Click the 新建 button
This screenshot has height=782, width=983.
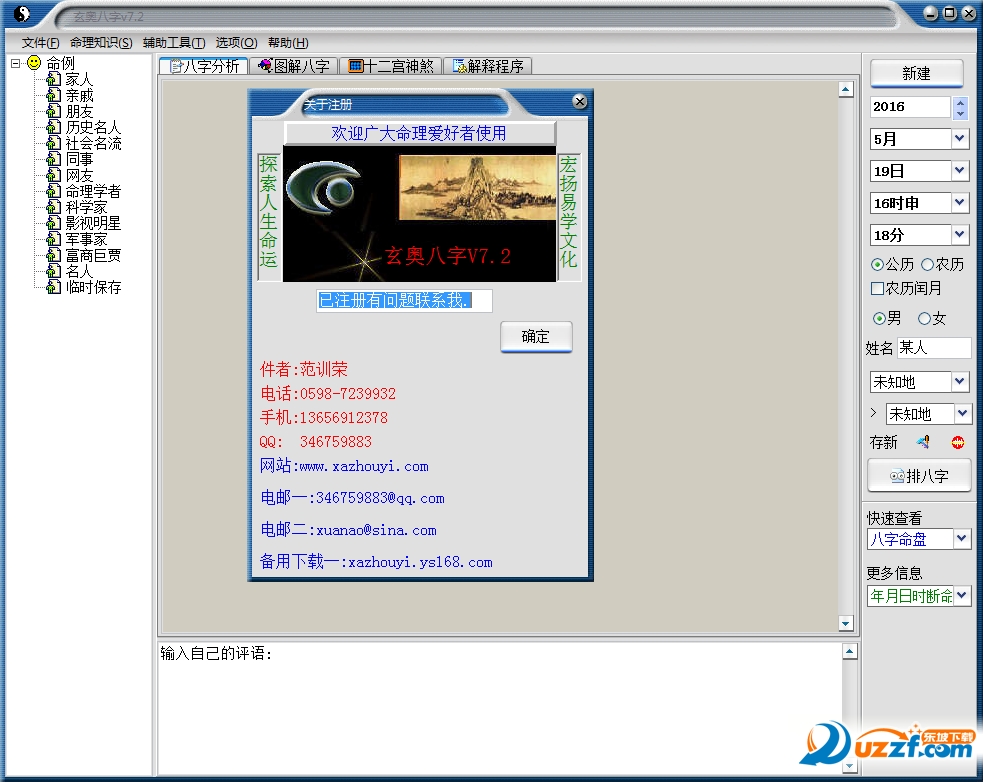tap(916, 73)
